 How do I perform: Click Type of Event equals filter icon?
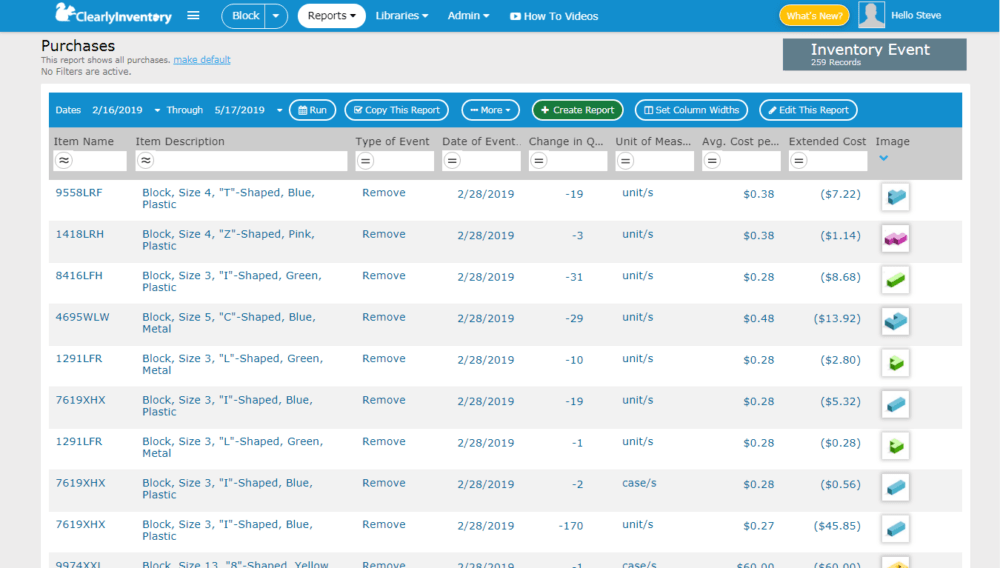click(x=365, y=161)
